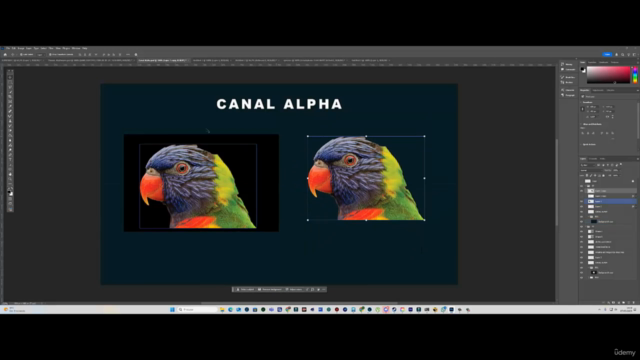This screenshot has width=640, height=360.
Task: Pick a color in the color field
Action: click(x=609, y=75)
